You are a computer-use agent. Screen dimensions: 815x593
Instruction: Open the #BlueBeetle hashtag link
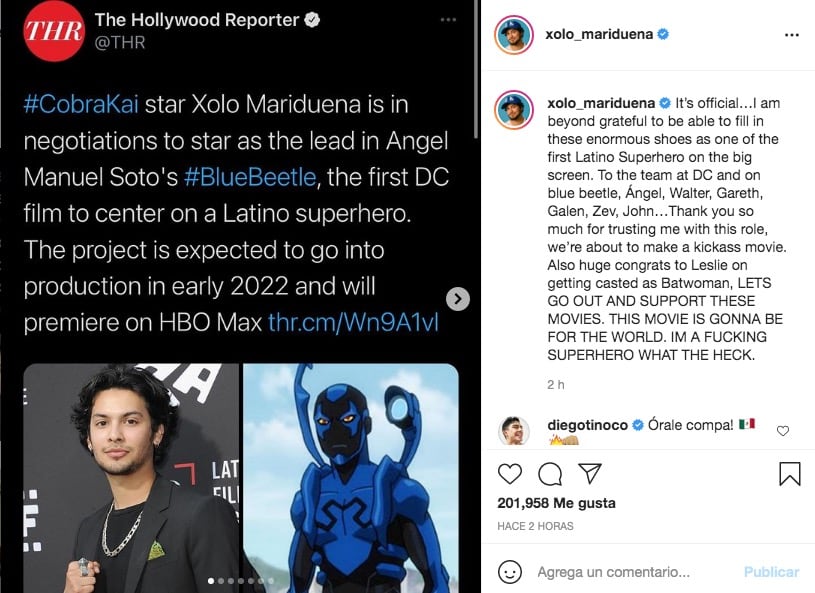click(250, 177)
